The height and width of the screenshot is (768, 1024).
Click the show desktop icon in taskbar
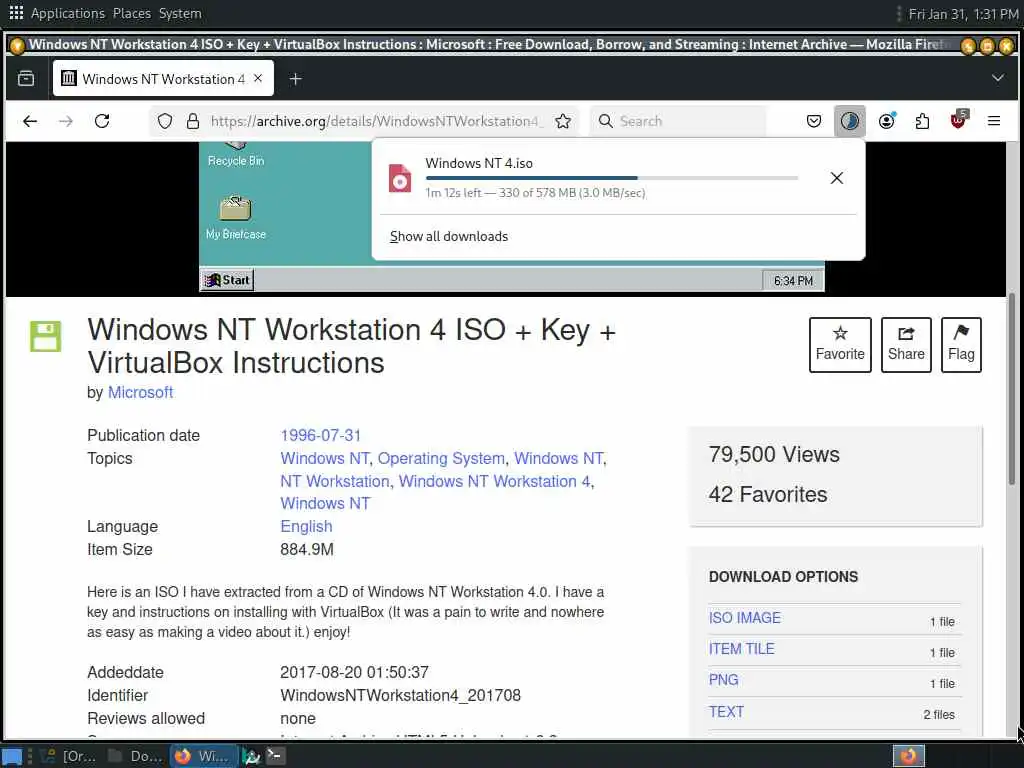(12, 756)
